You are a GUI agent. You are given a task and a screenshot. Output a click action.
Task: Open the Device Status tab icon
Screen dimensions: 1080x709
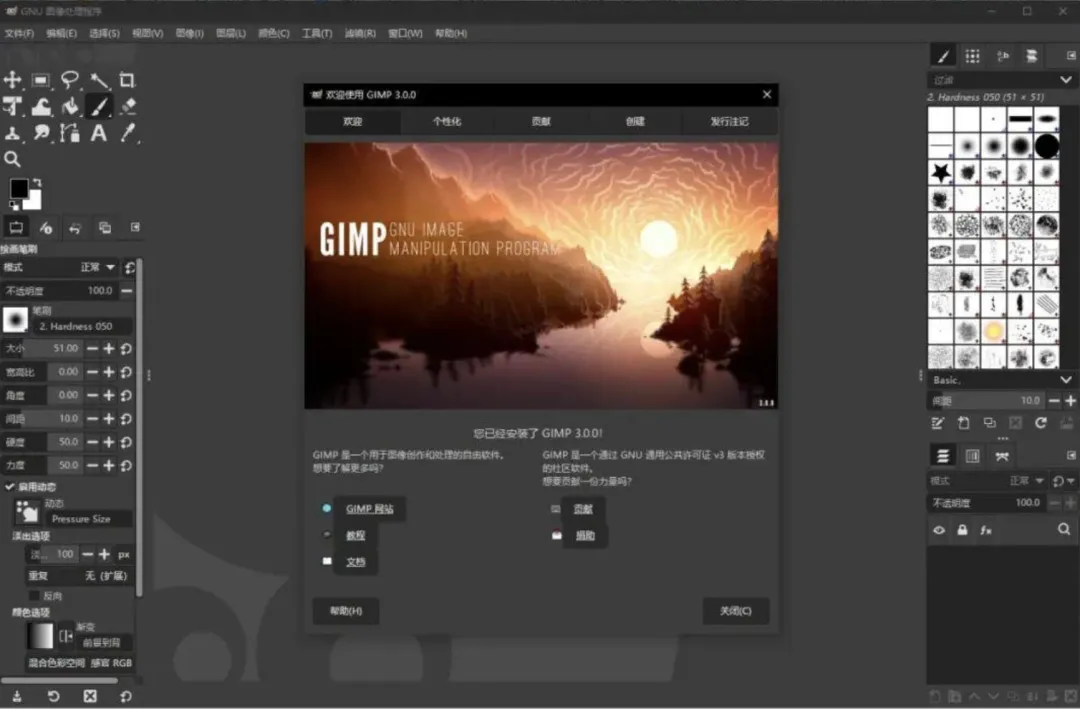(45, 227)
